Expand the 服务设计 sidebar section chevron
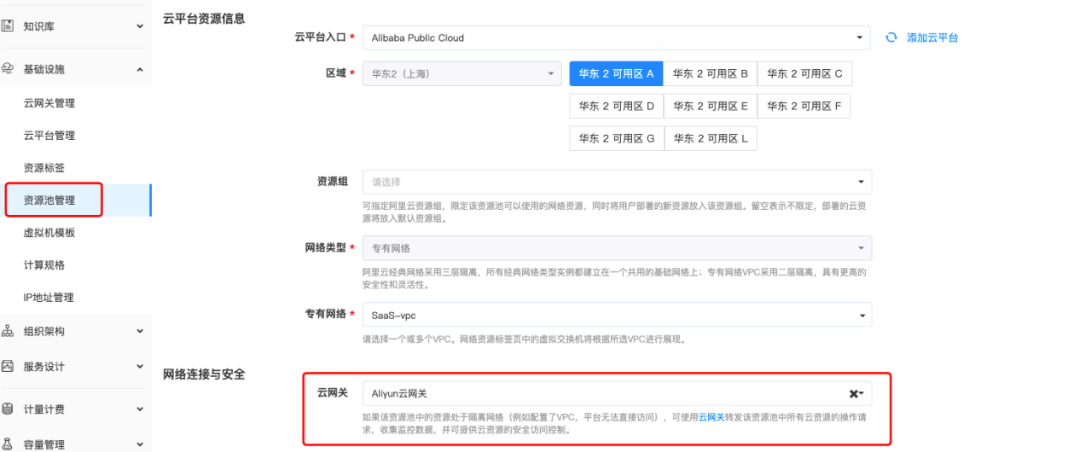 pos(140,367)
